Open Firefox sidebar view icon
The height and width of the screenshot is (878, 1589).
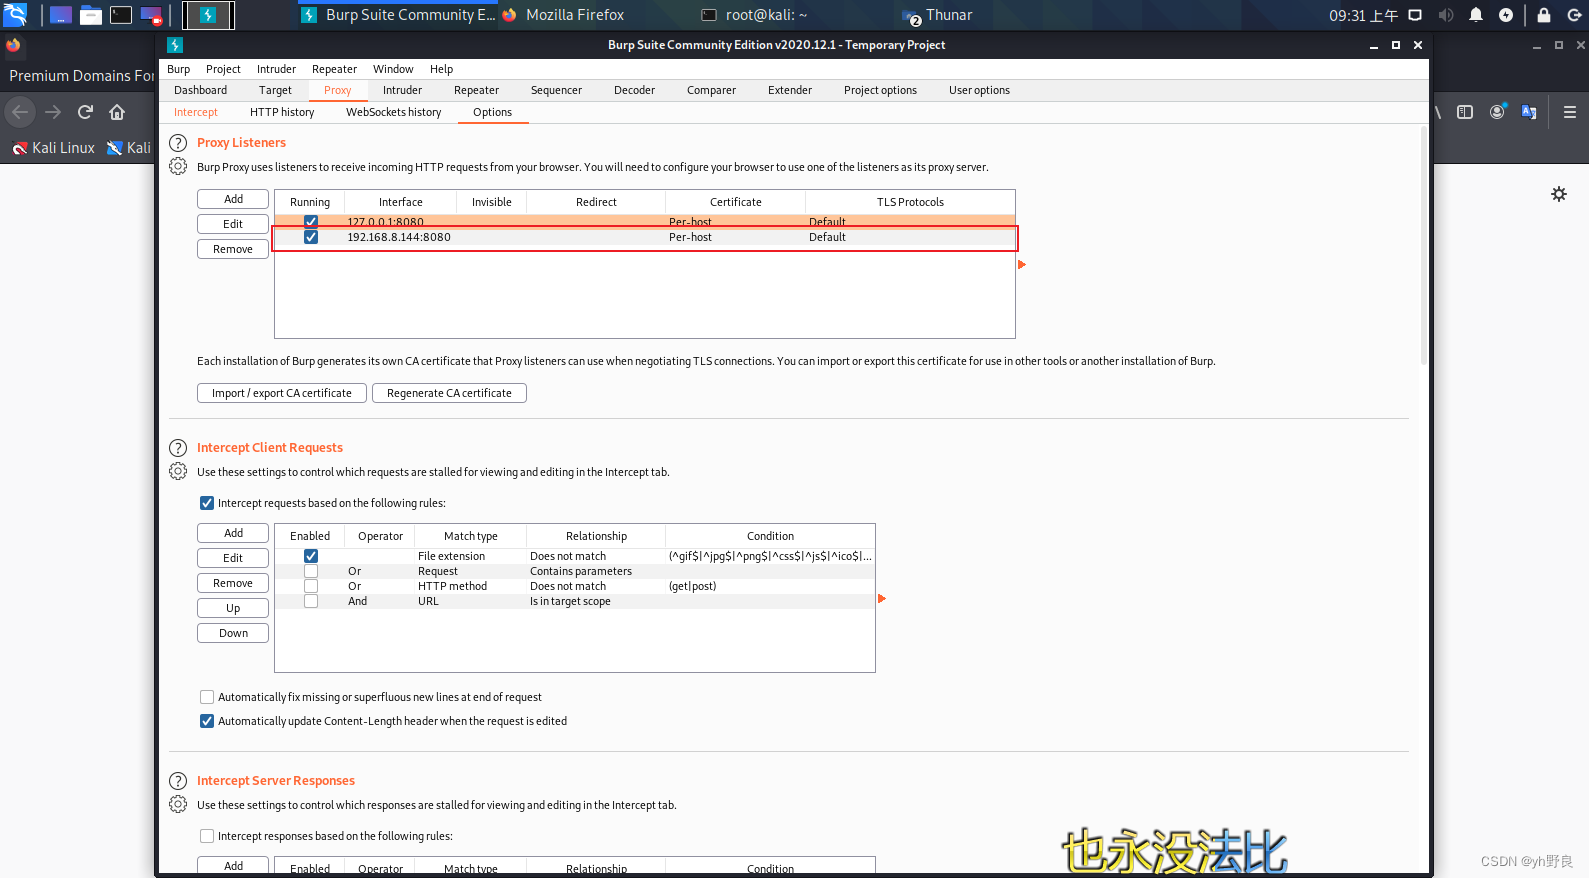point(1465,112)
